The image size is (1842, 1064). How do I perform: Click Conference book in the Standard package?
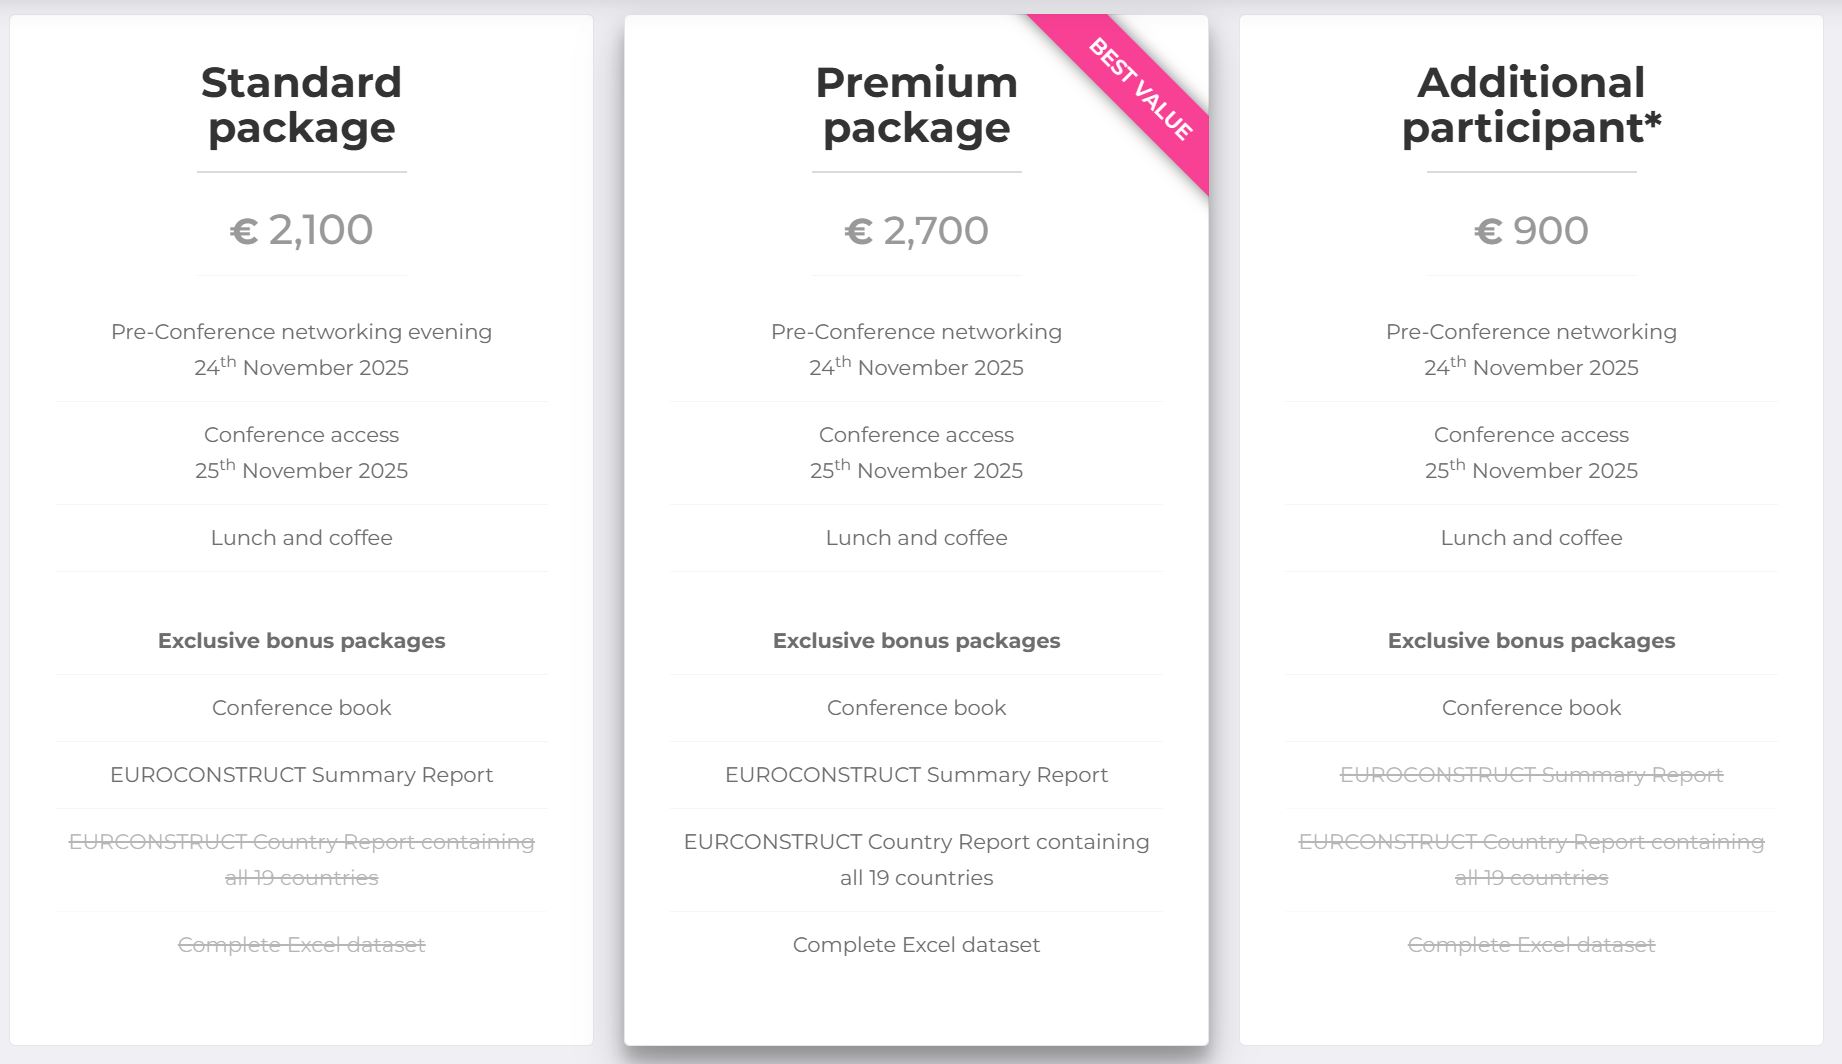[301, 708]
